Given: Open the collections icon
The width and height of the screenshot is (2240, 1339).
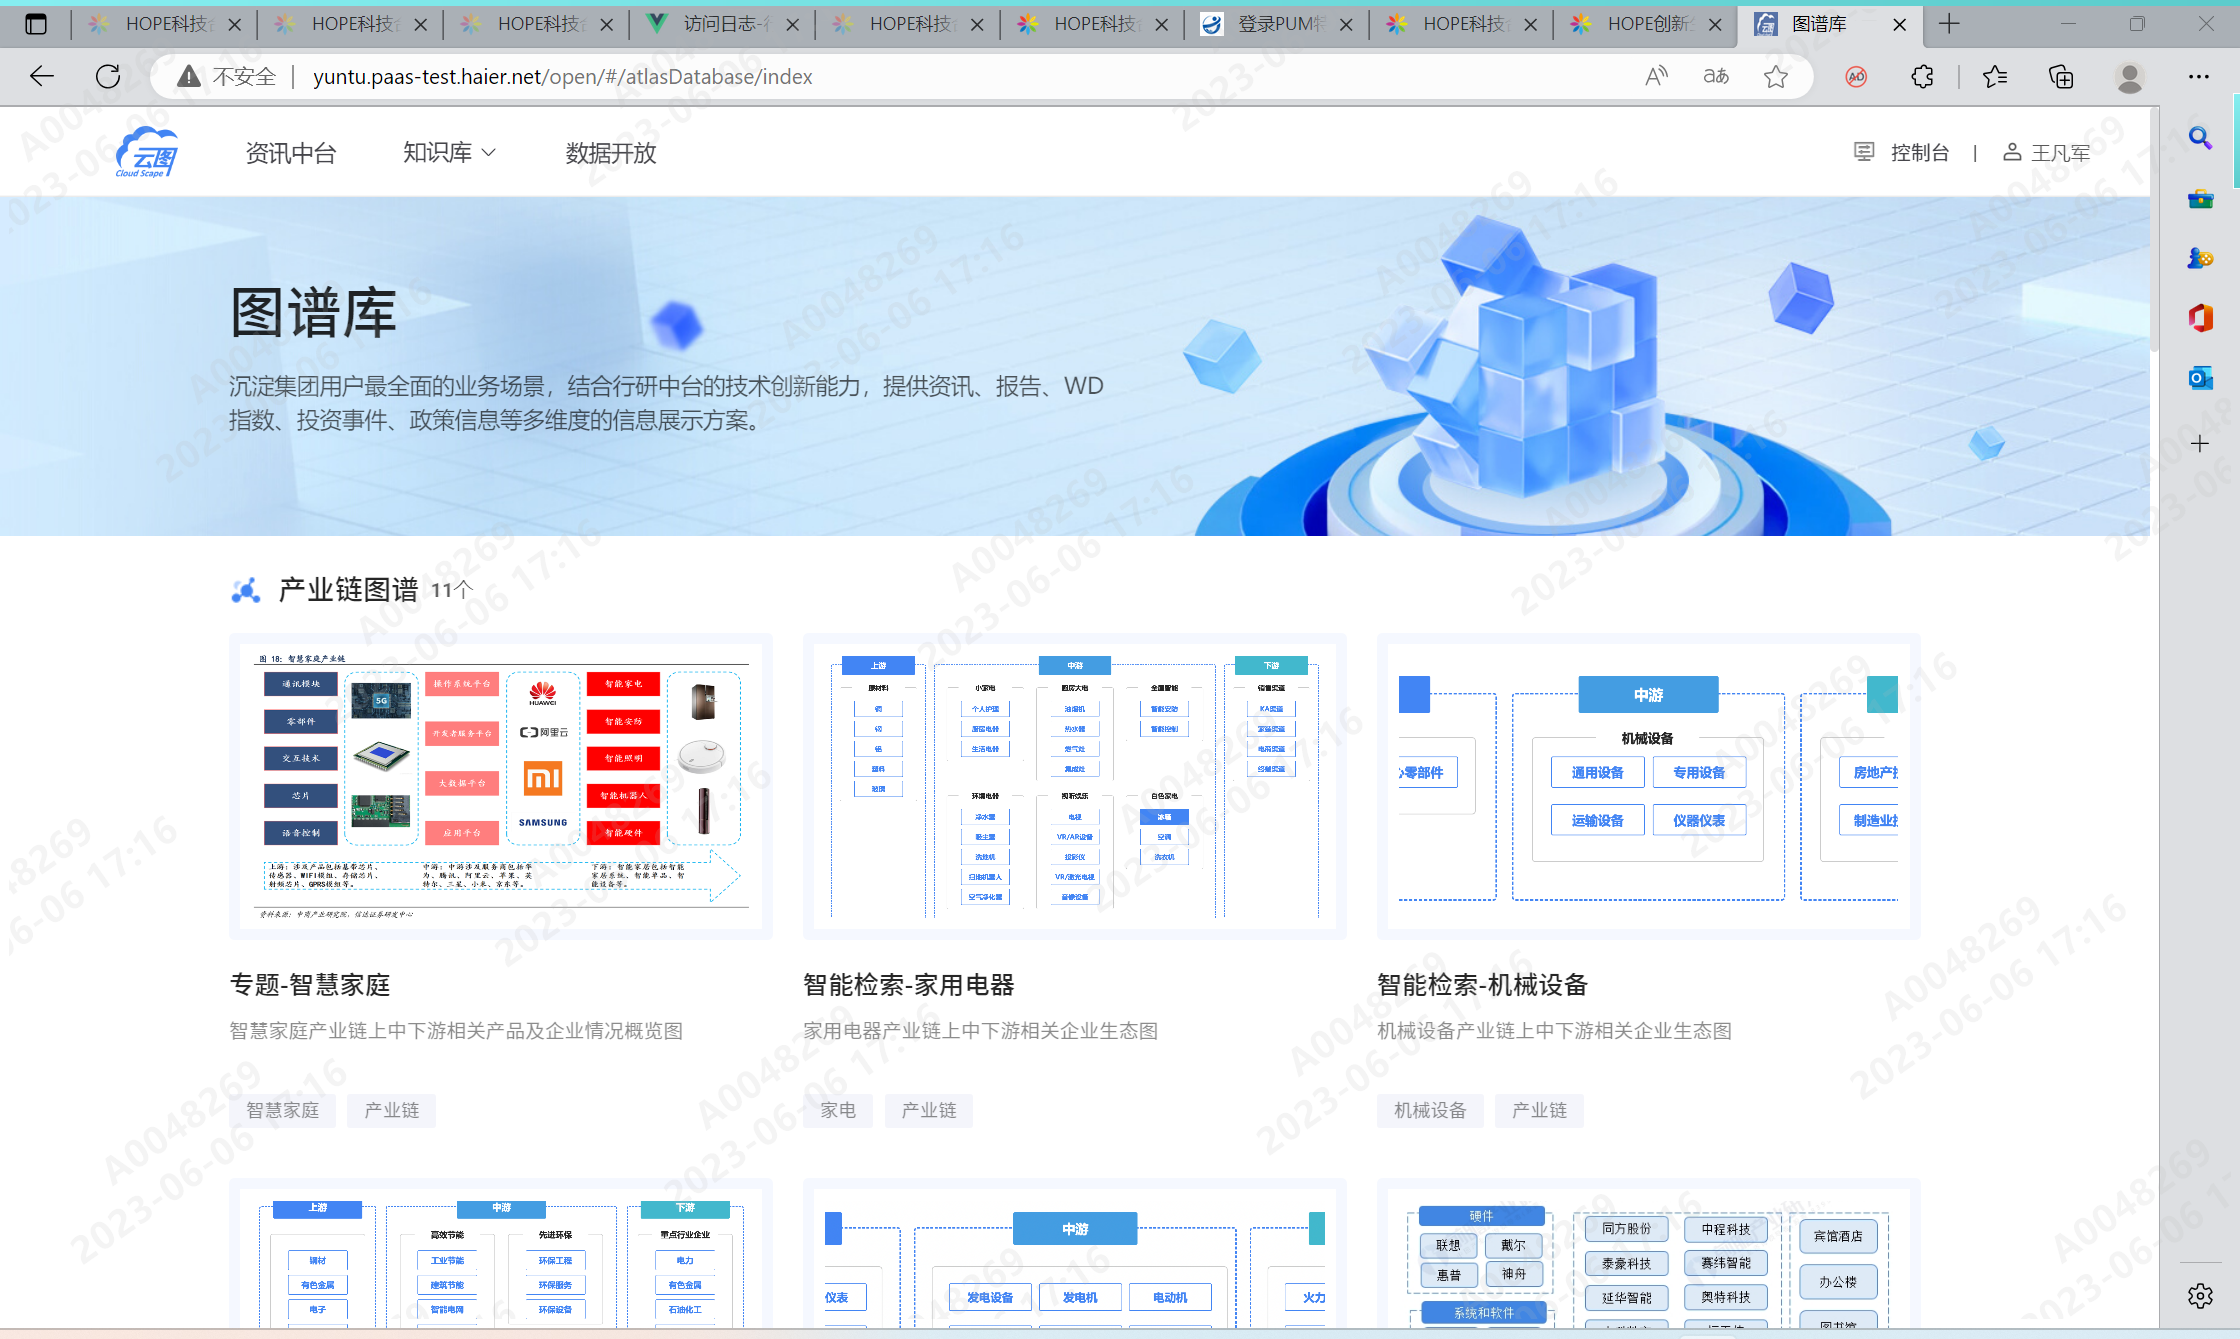Looking at the screenshot, I should tap(2061, 76).
